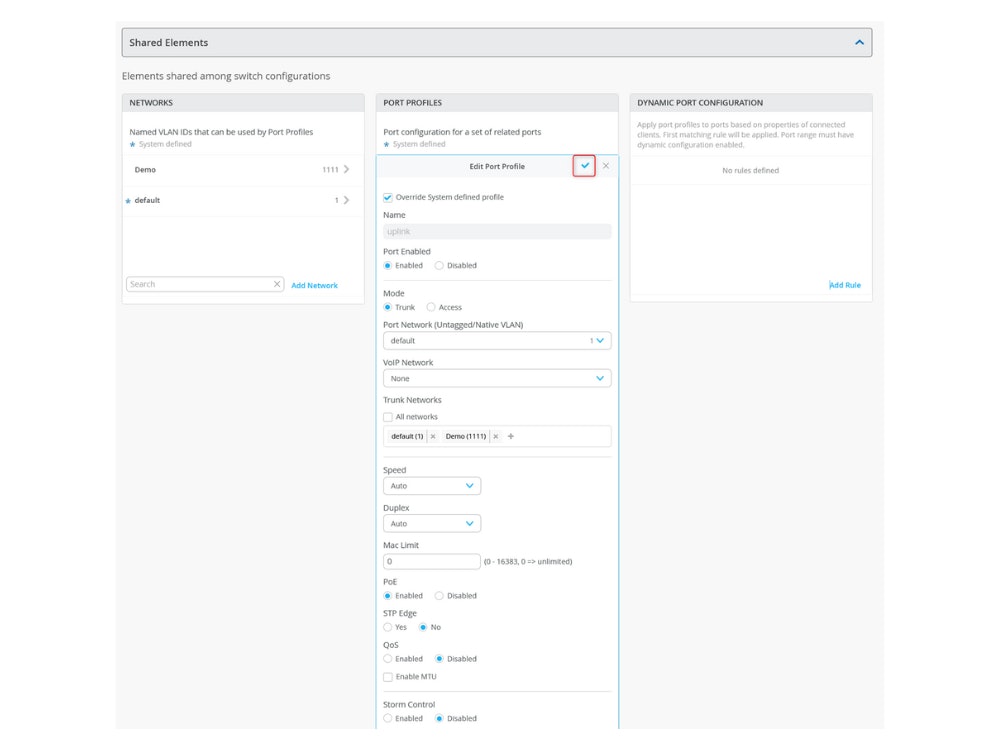
Task: Clear the network search field
Action: [x=277, y=284]
